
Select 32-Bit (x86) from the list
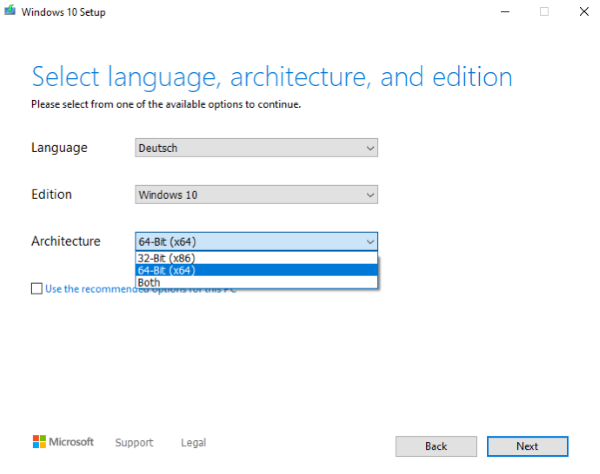[256, 258]
